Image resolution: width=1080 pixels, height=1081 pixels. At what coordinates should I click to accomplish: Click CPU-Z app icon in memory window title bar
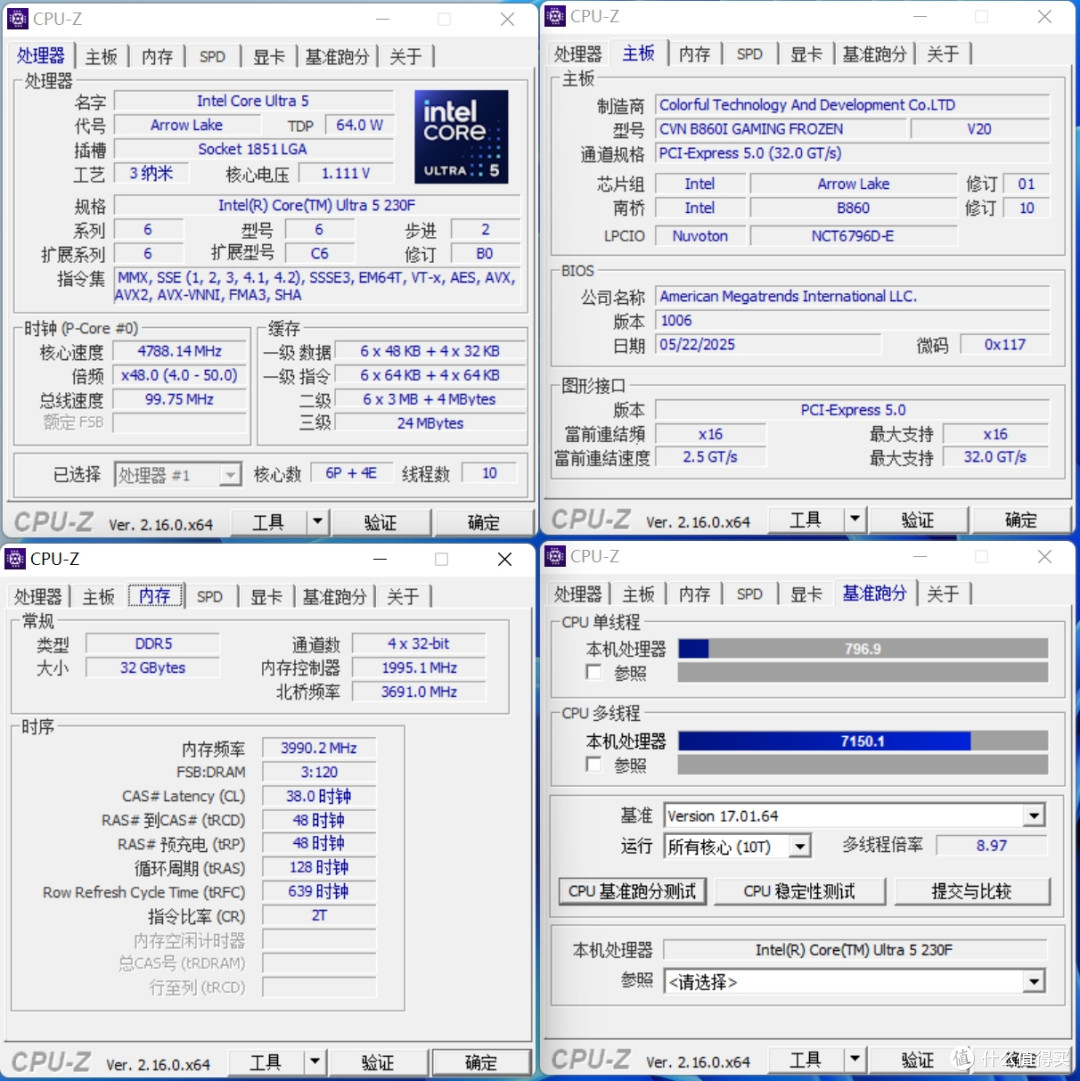(15, 558)
